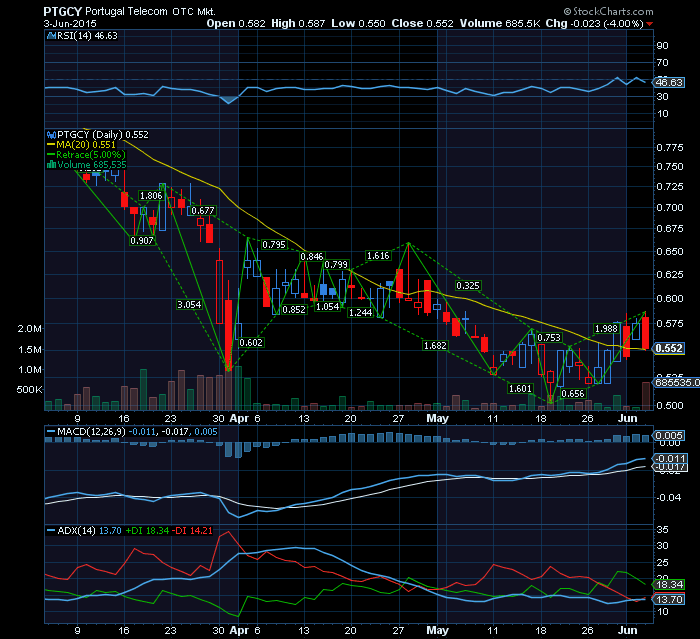Click the 0.852 retracement label
The width and height of the screenshot is (700, 639).
point(294,309)
